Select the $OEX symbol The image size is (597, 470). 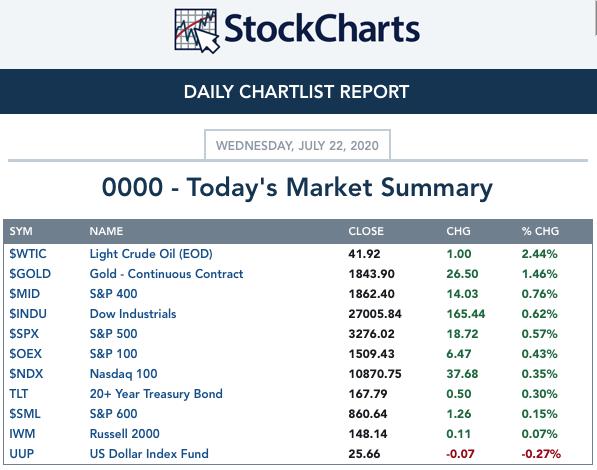click(x=26, y=353)
